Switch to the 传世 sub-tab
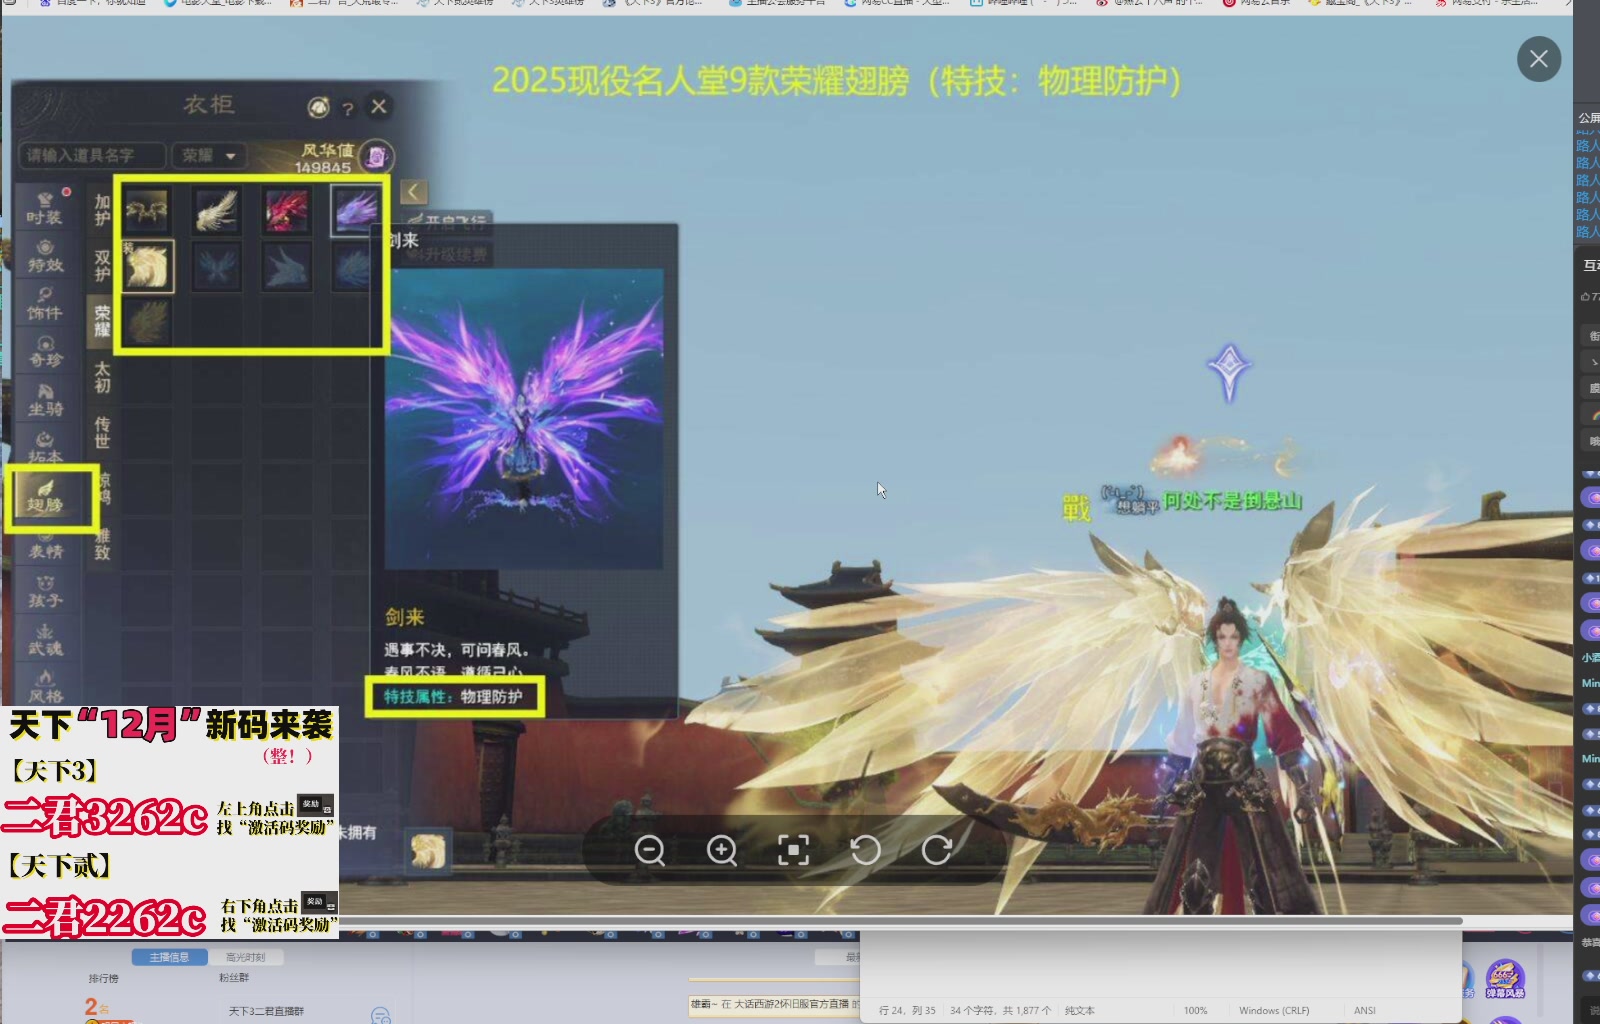Image resolution: width=1600 pixels, height=1024 pixels. [x=102, y=433]
